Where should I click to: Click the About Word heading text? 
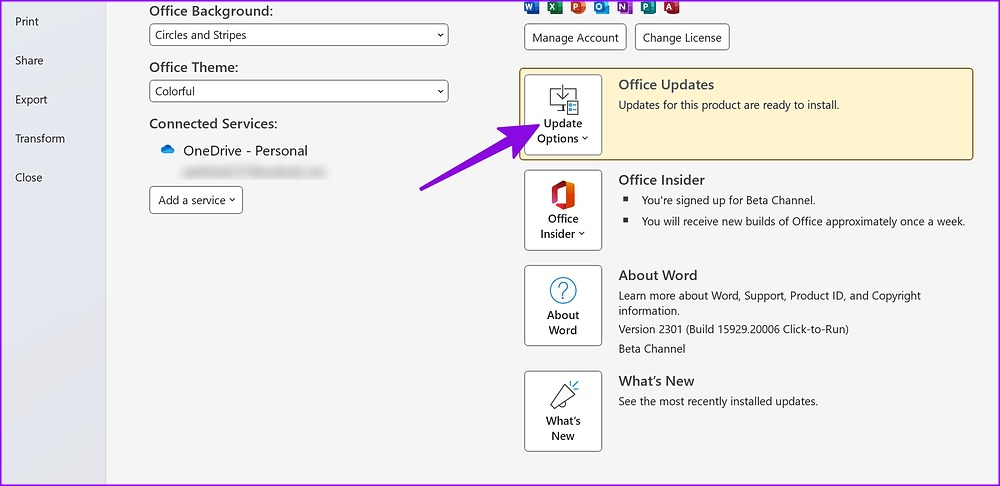658,276
